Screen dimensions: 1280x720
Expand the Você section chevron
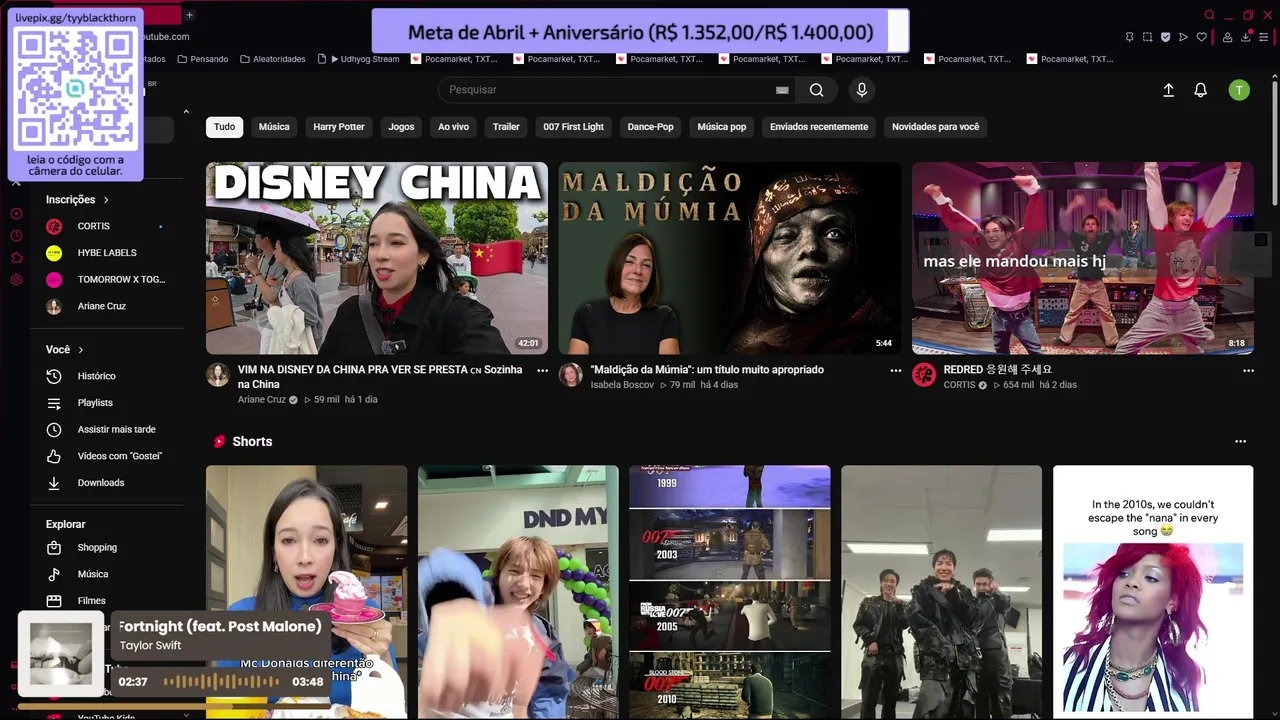pyautogui.click(x=81, y=350)
